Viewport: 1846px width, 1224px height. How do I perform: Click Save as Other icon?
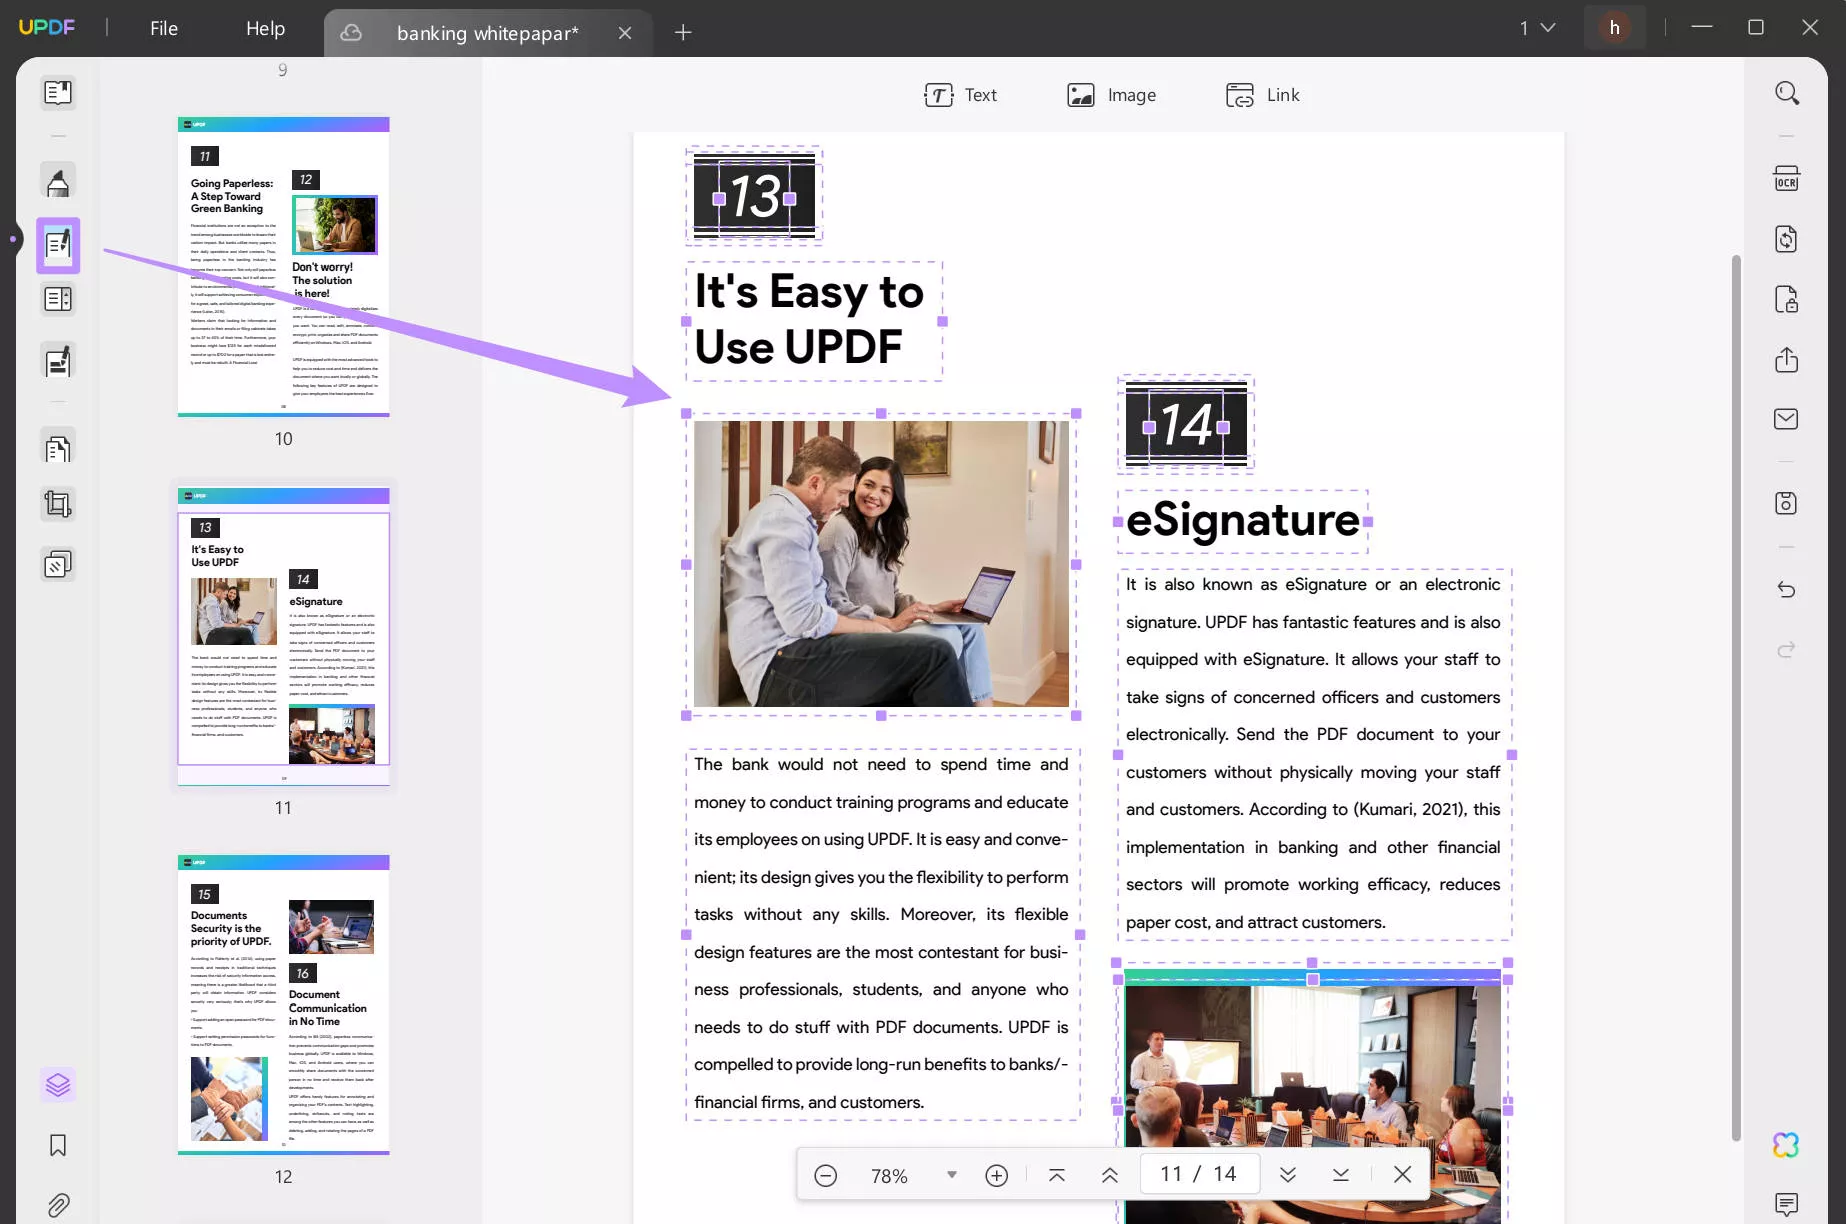1787,503
